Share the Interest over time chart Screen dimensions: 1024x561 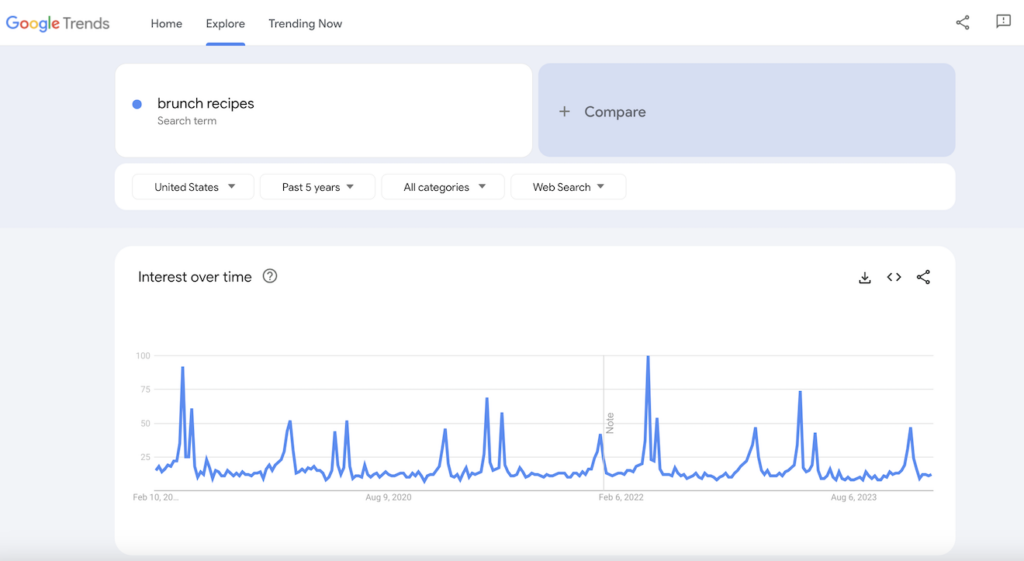click(923, 277)
